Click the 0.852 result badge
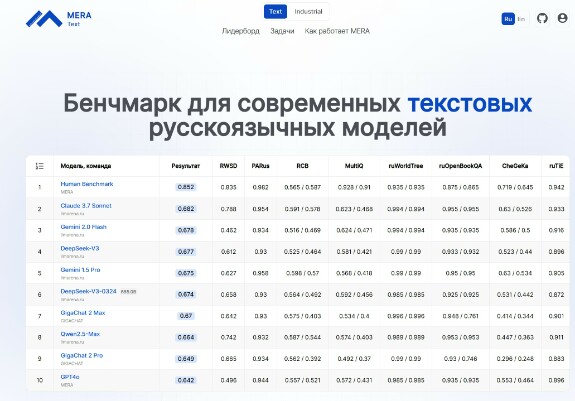 point(186,187)
